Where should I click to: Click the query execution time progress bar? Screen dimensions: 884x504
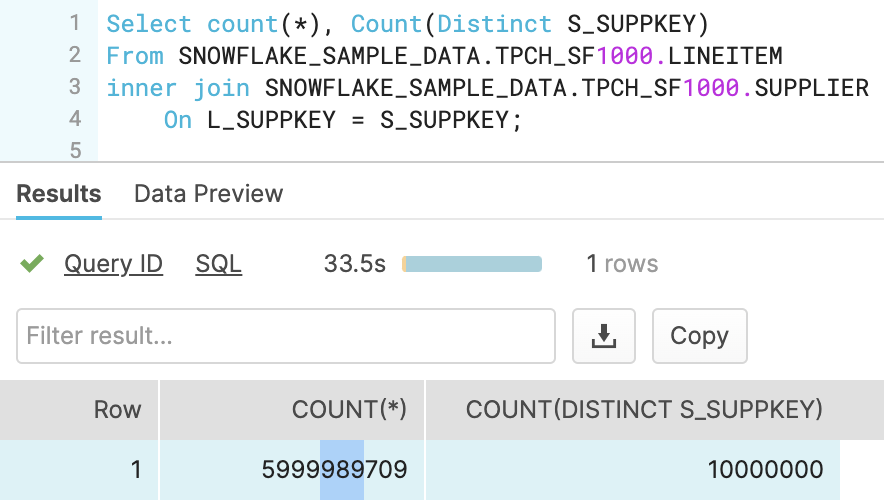coord(472,264)
